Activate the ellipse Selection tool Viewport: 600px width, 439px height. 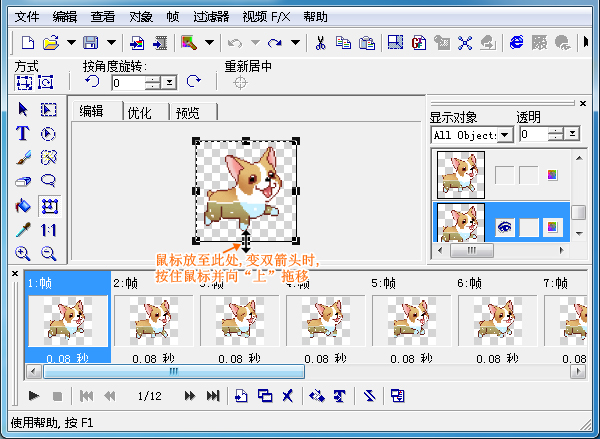48,134
